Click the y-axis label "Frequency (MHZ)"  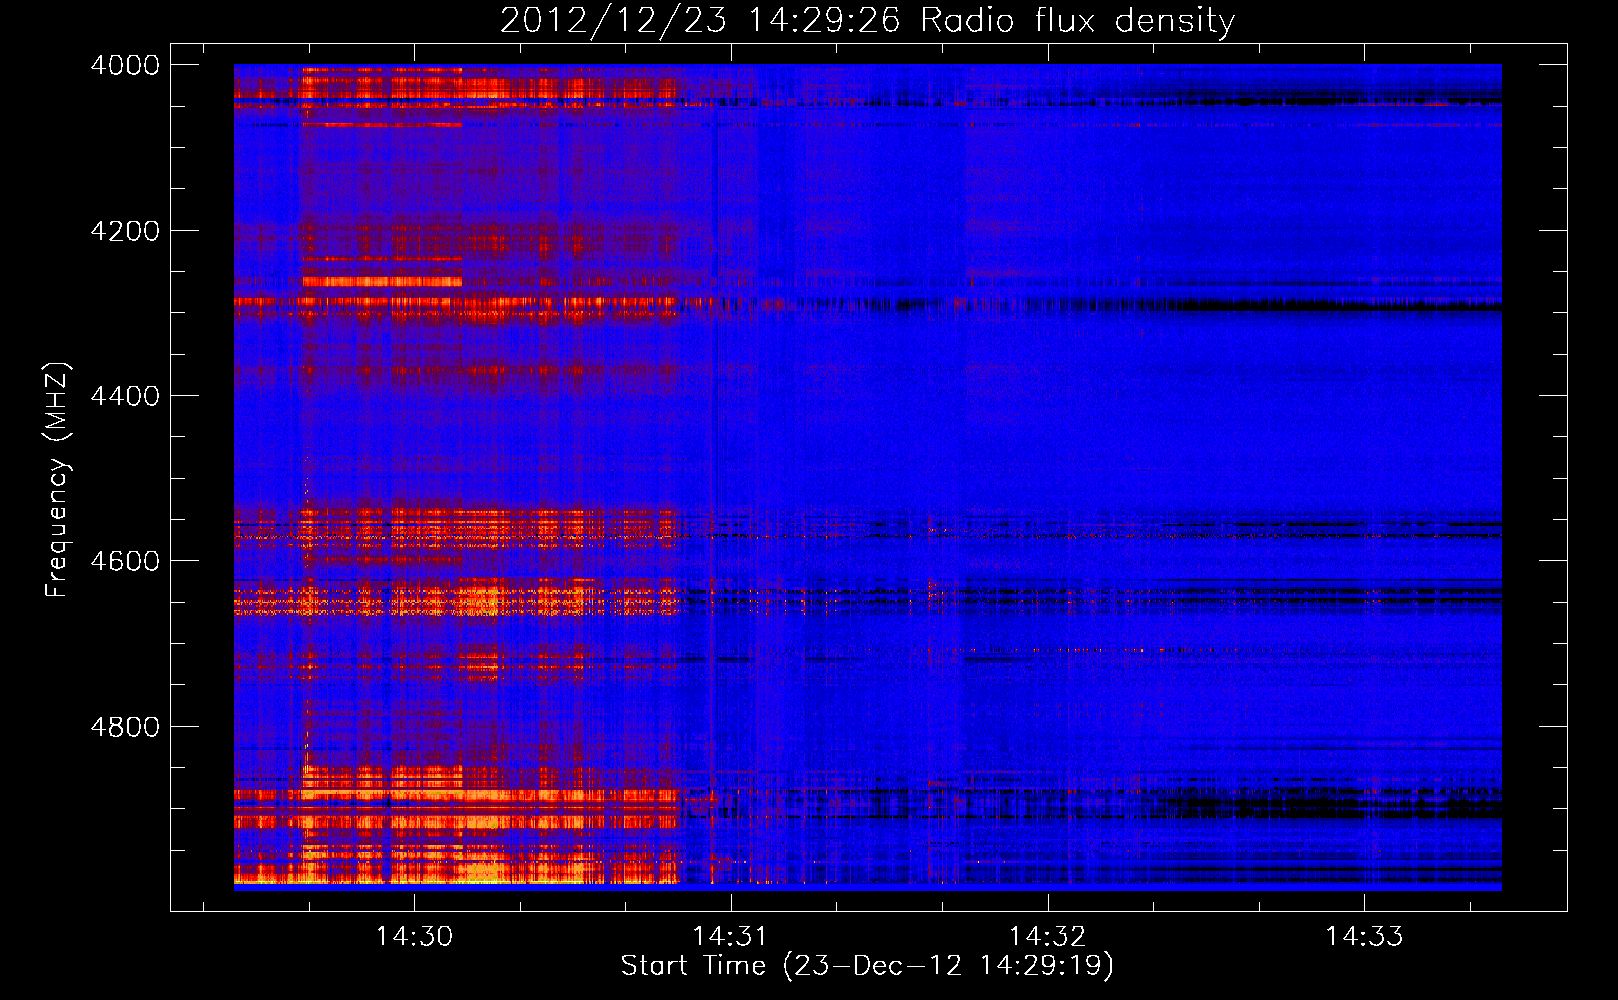(58, 479)
